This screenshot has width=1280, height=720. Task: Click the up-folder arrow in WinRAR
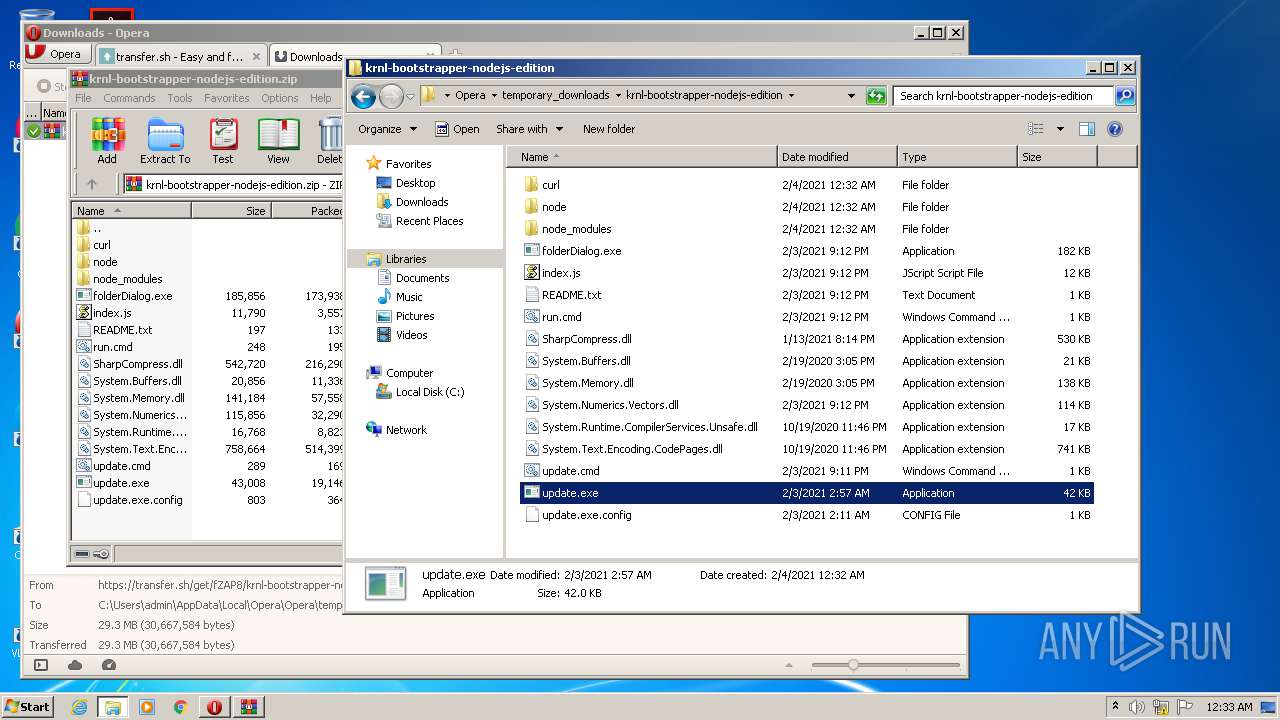pyautogui.click(x=92, y=184)
